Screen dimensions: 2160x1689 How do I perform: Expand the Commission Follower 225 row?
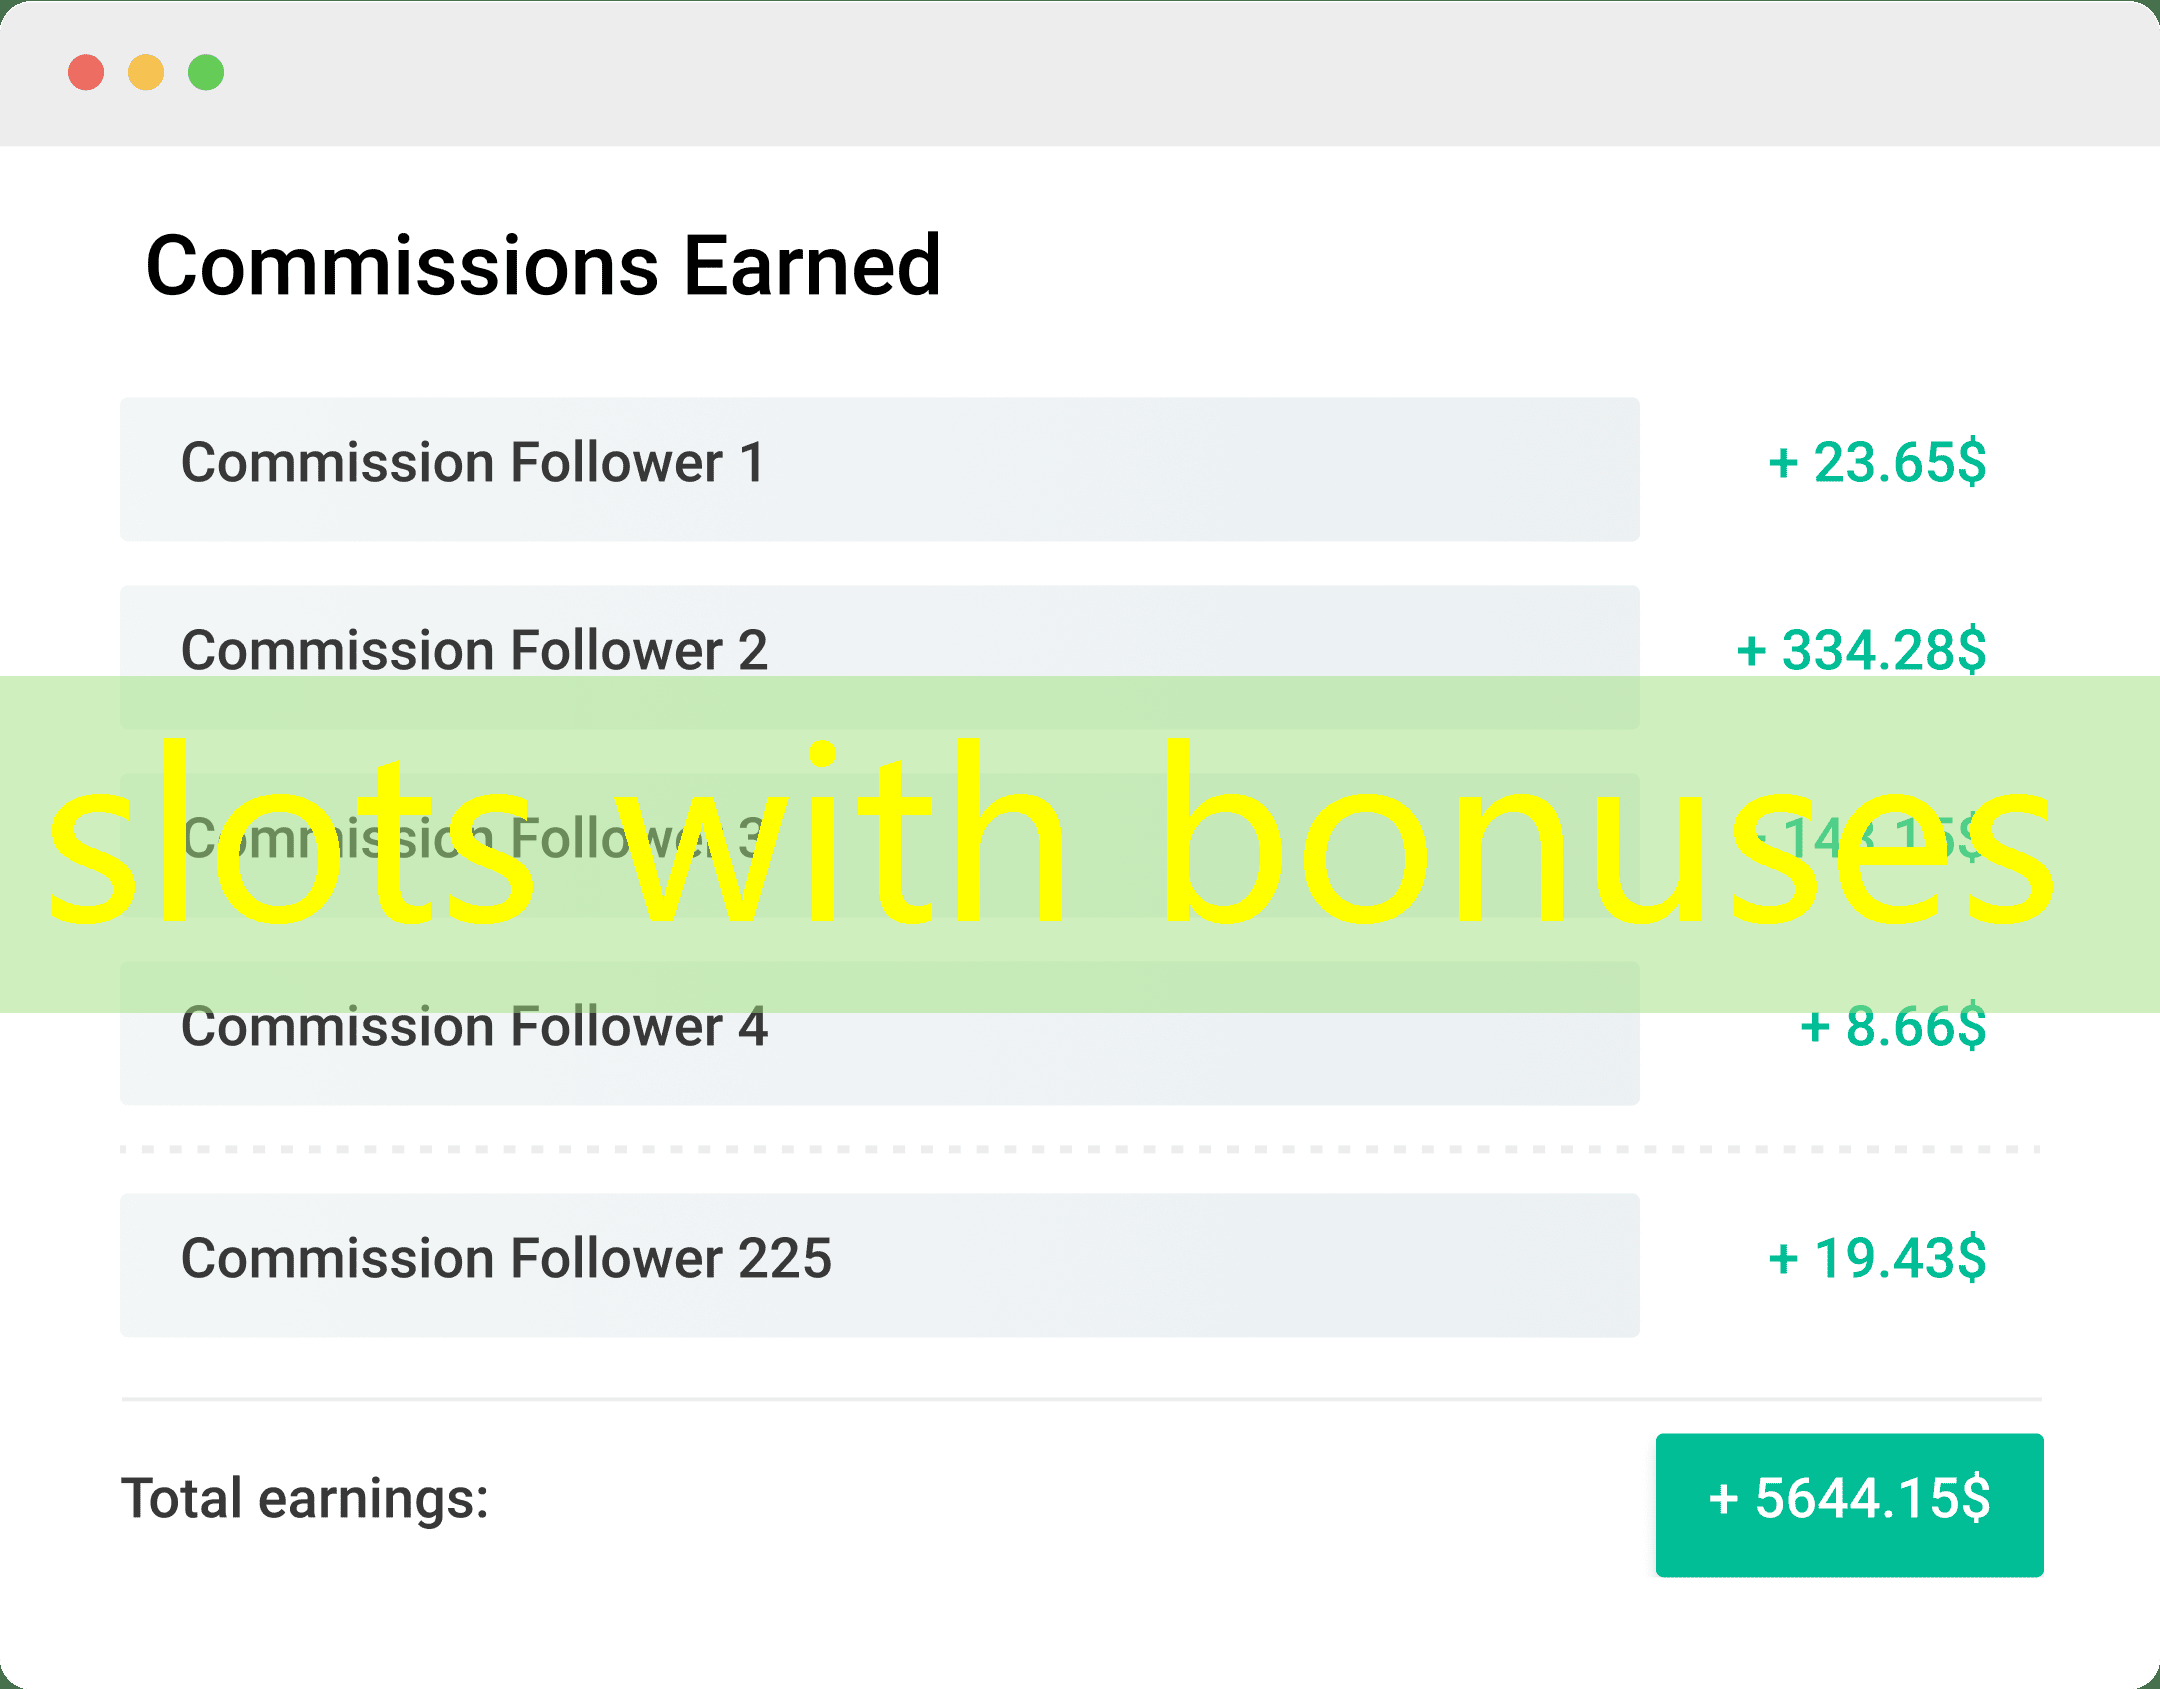(880, 1263)
